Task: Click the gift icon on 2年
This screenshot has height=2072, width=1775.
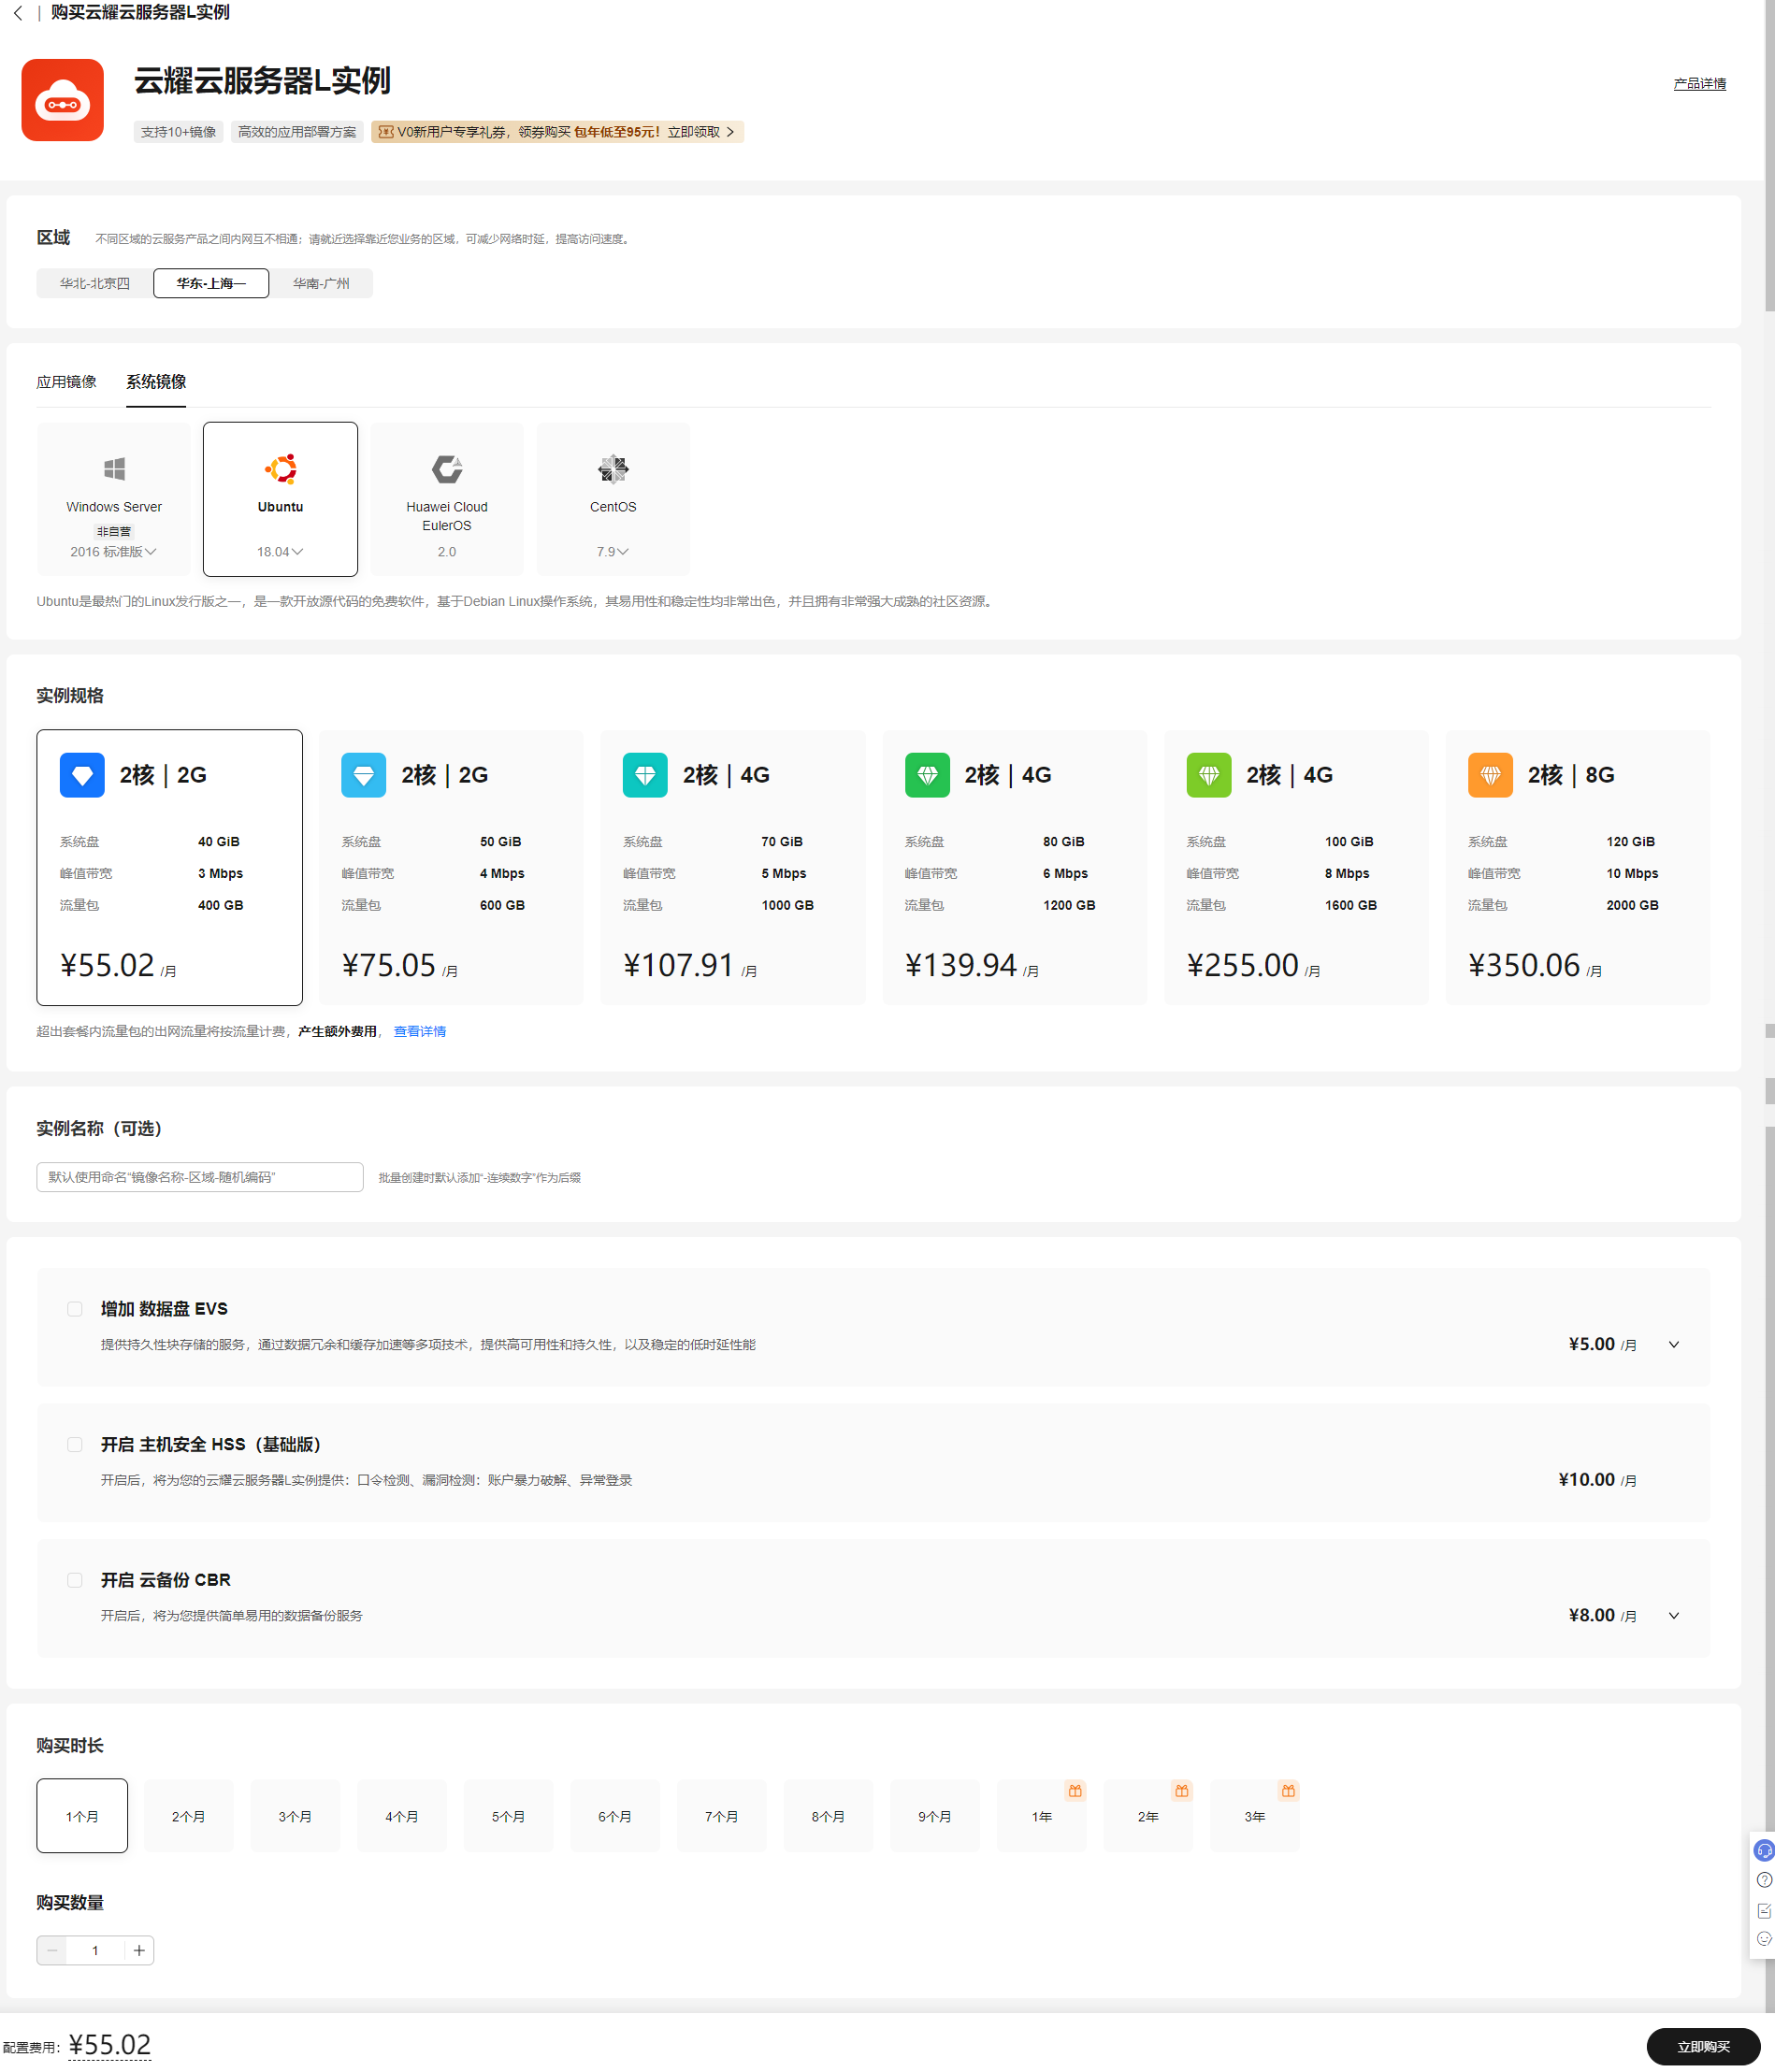Action: coord(1182,1790)
